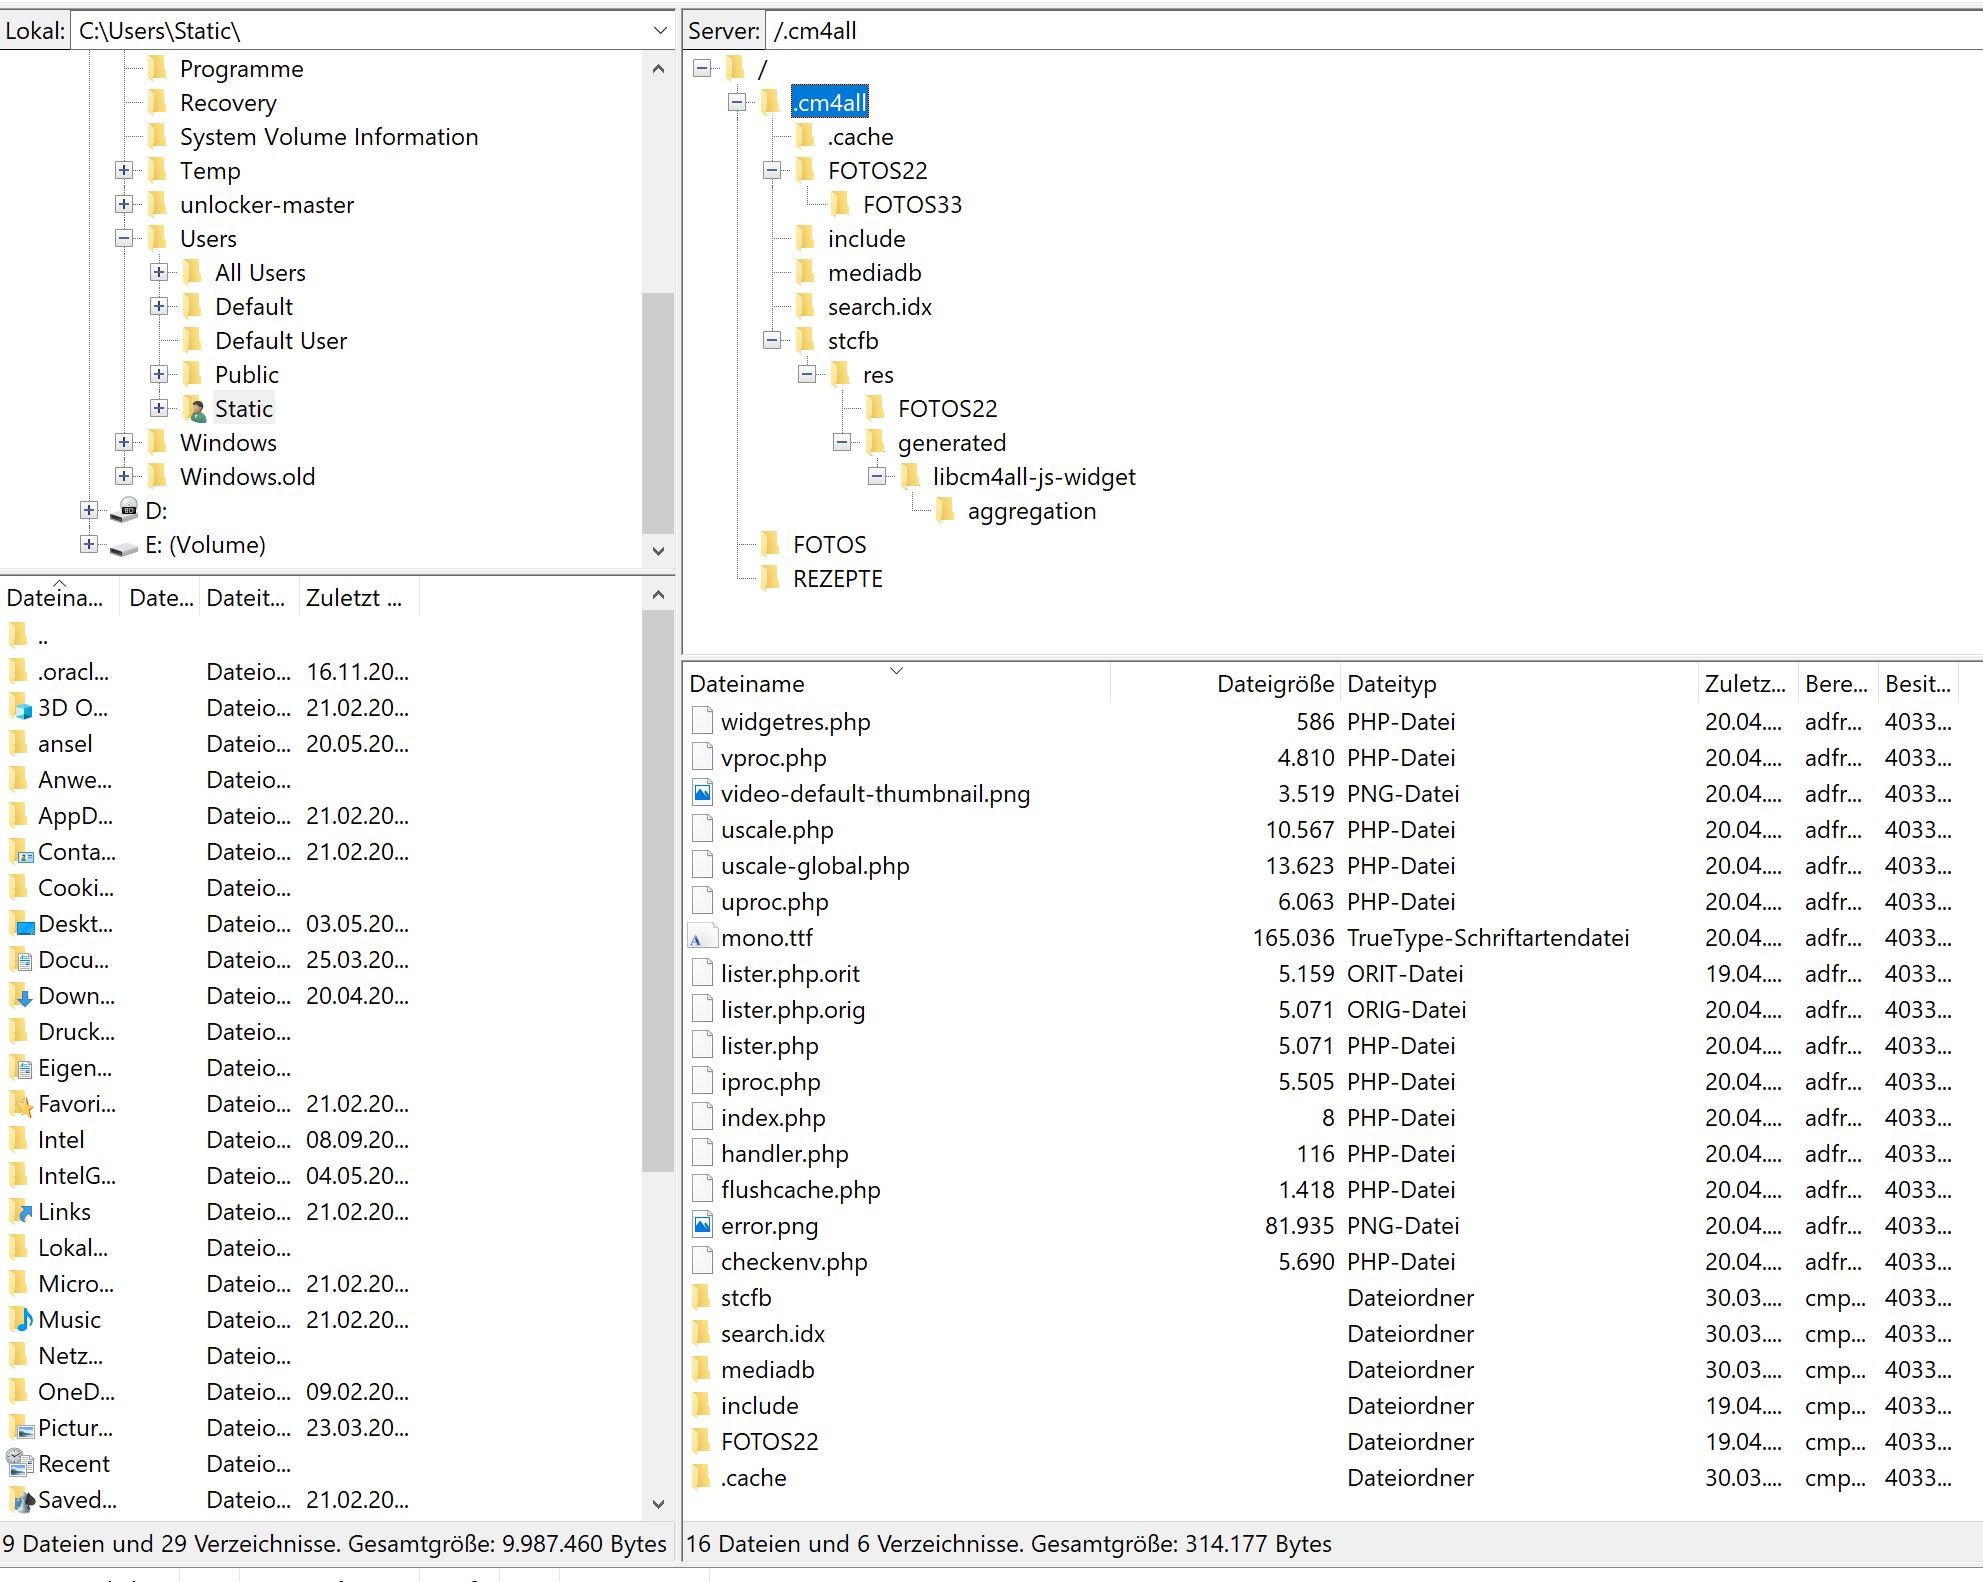Collapse the .cm4all server folder

(x=737, y=103)
